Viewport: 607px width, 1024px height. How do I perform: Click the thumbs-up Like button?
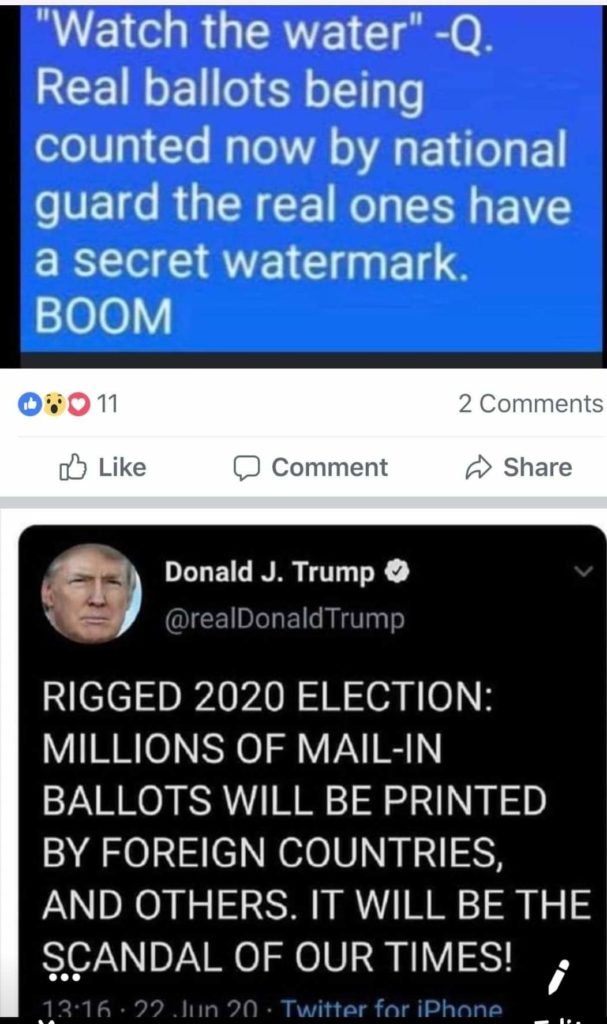103,468
